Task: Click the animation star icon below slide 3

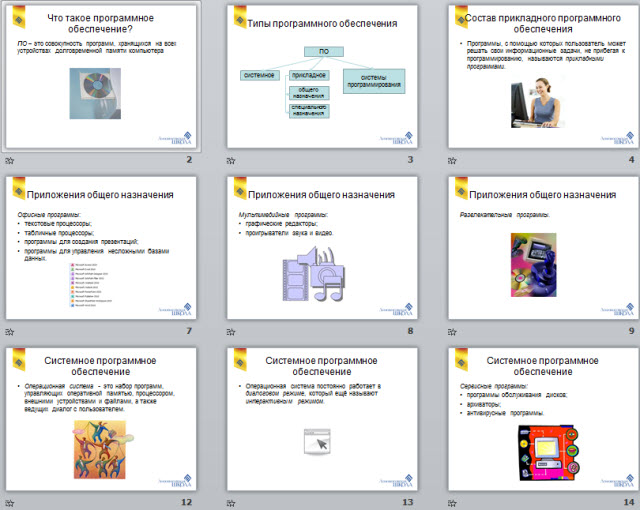Action: (x=233, y=159)
